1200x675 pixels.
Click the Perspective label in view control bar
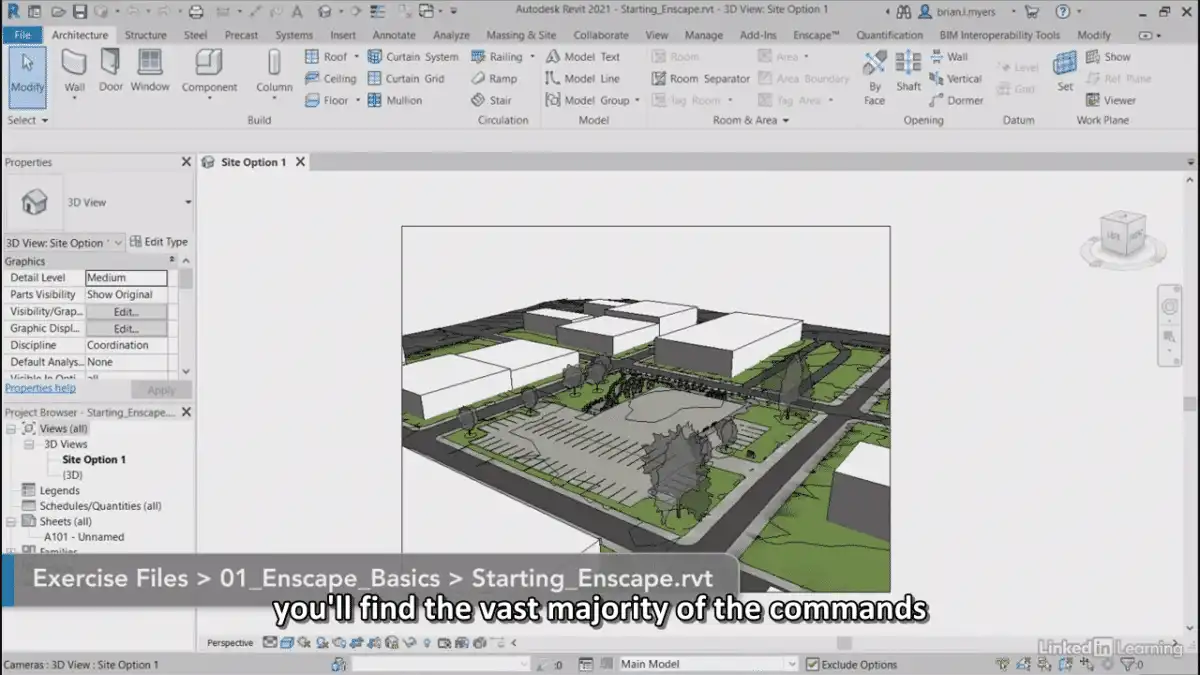[231, 643]
